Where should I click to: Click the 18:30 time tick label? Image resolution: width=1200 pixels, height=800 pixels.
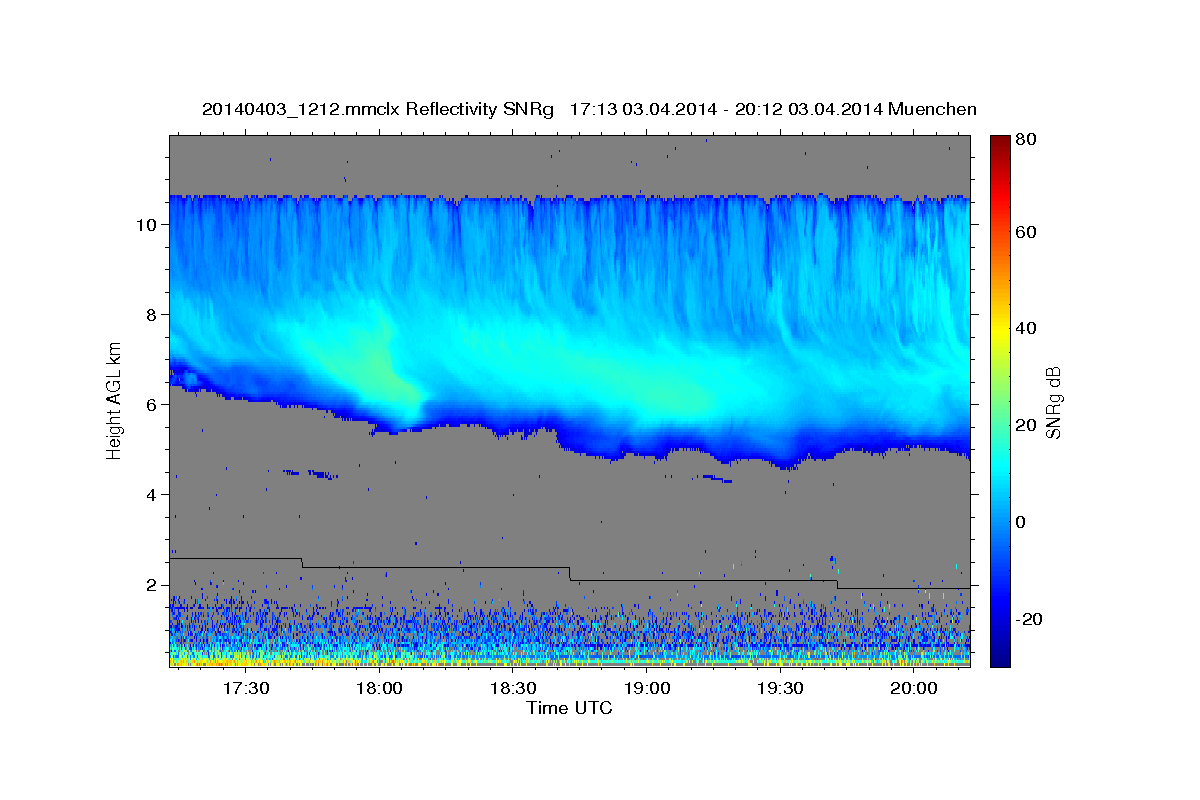[513, 688]
